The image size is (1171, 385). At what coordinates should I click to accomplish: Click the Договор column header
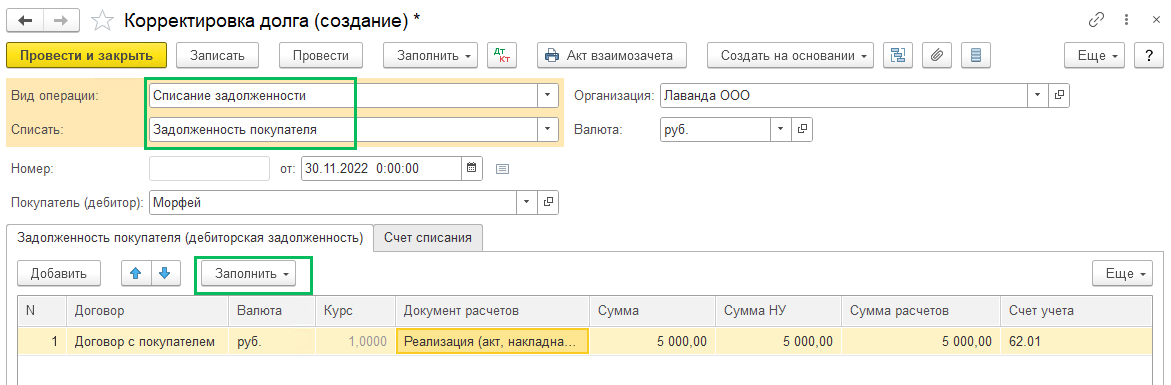click(x=148, y=310)
